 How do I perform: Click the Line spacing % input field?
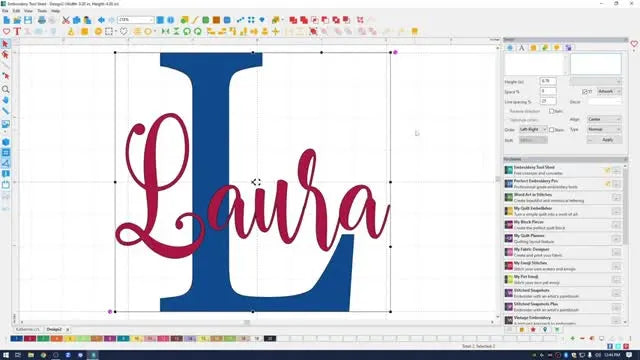click(x=548, y=101)
